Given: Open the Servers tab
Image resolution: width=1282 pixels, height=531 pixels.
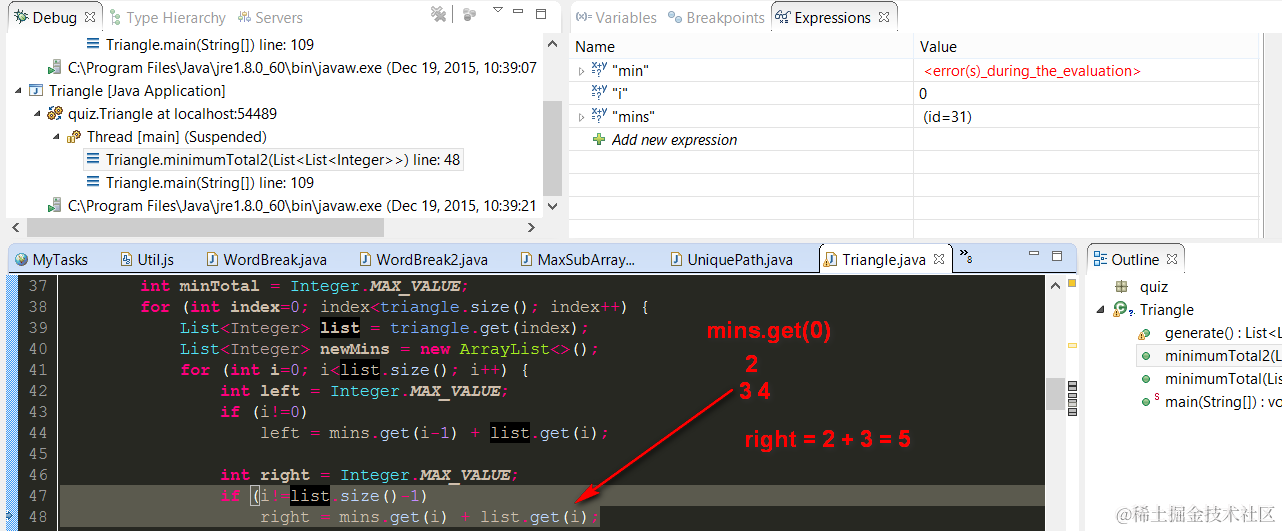Looking at the screenshot, I should 270,18.
